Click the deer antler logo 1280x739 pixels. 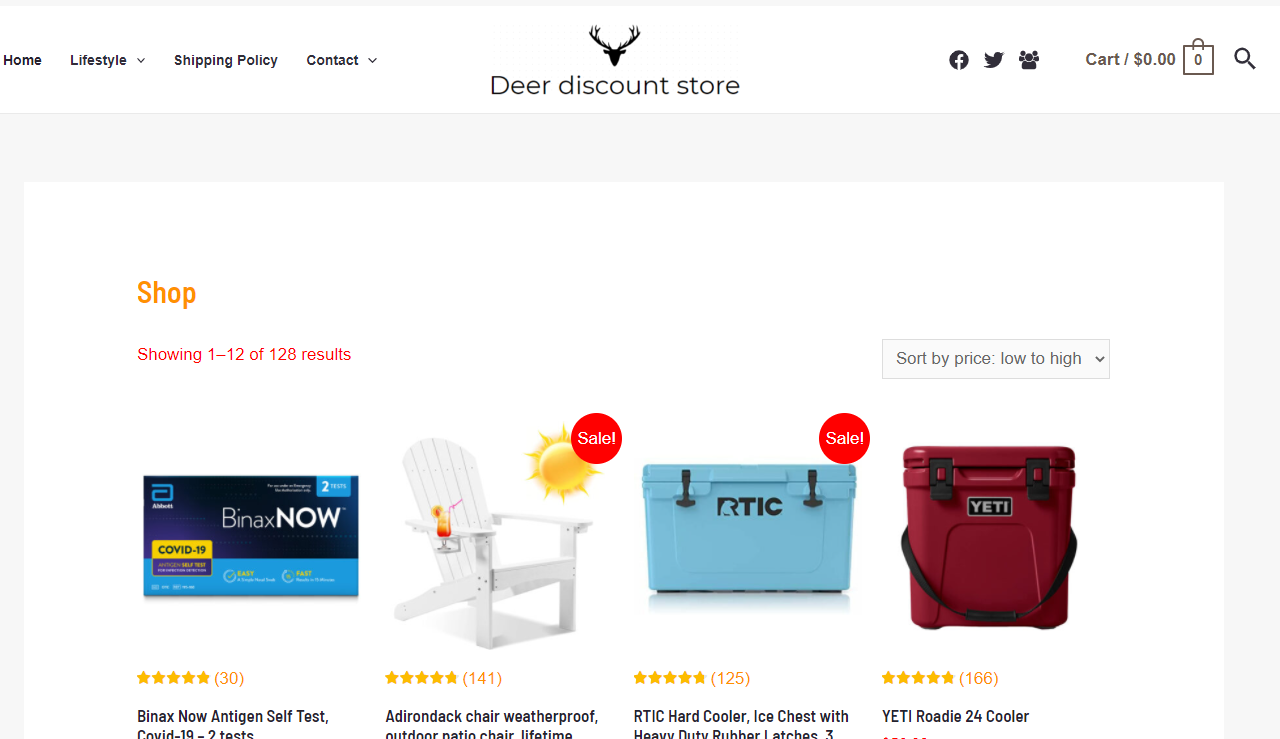tap(614, 46)
